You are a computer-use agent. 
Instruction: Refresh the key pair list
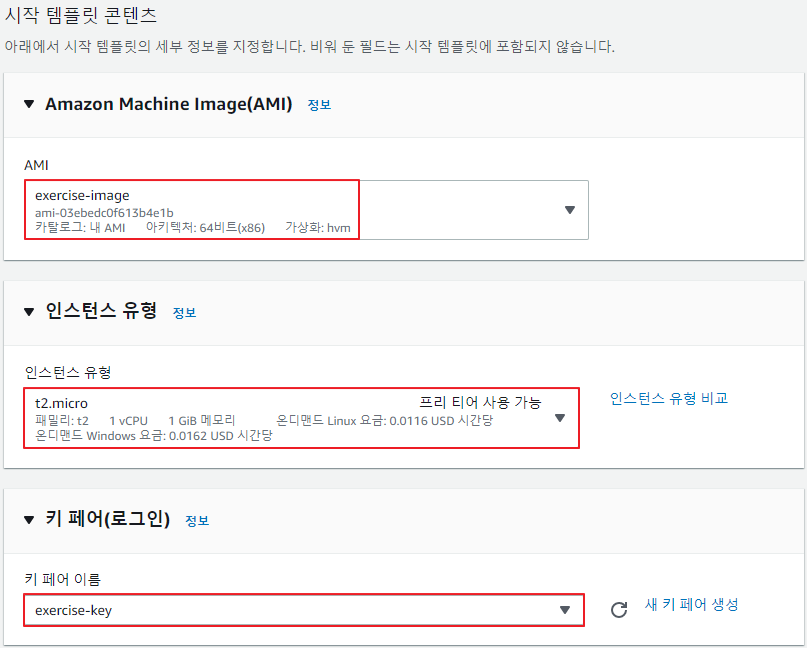(619, 610)
